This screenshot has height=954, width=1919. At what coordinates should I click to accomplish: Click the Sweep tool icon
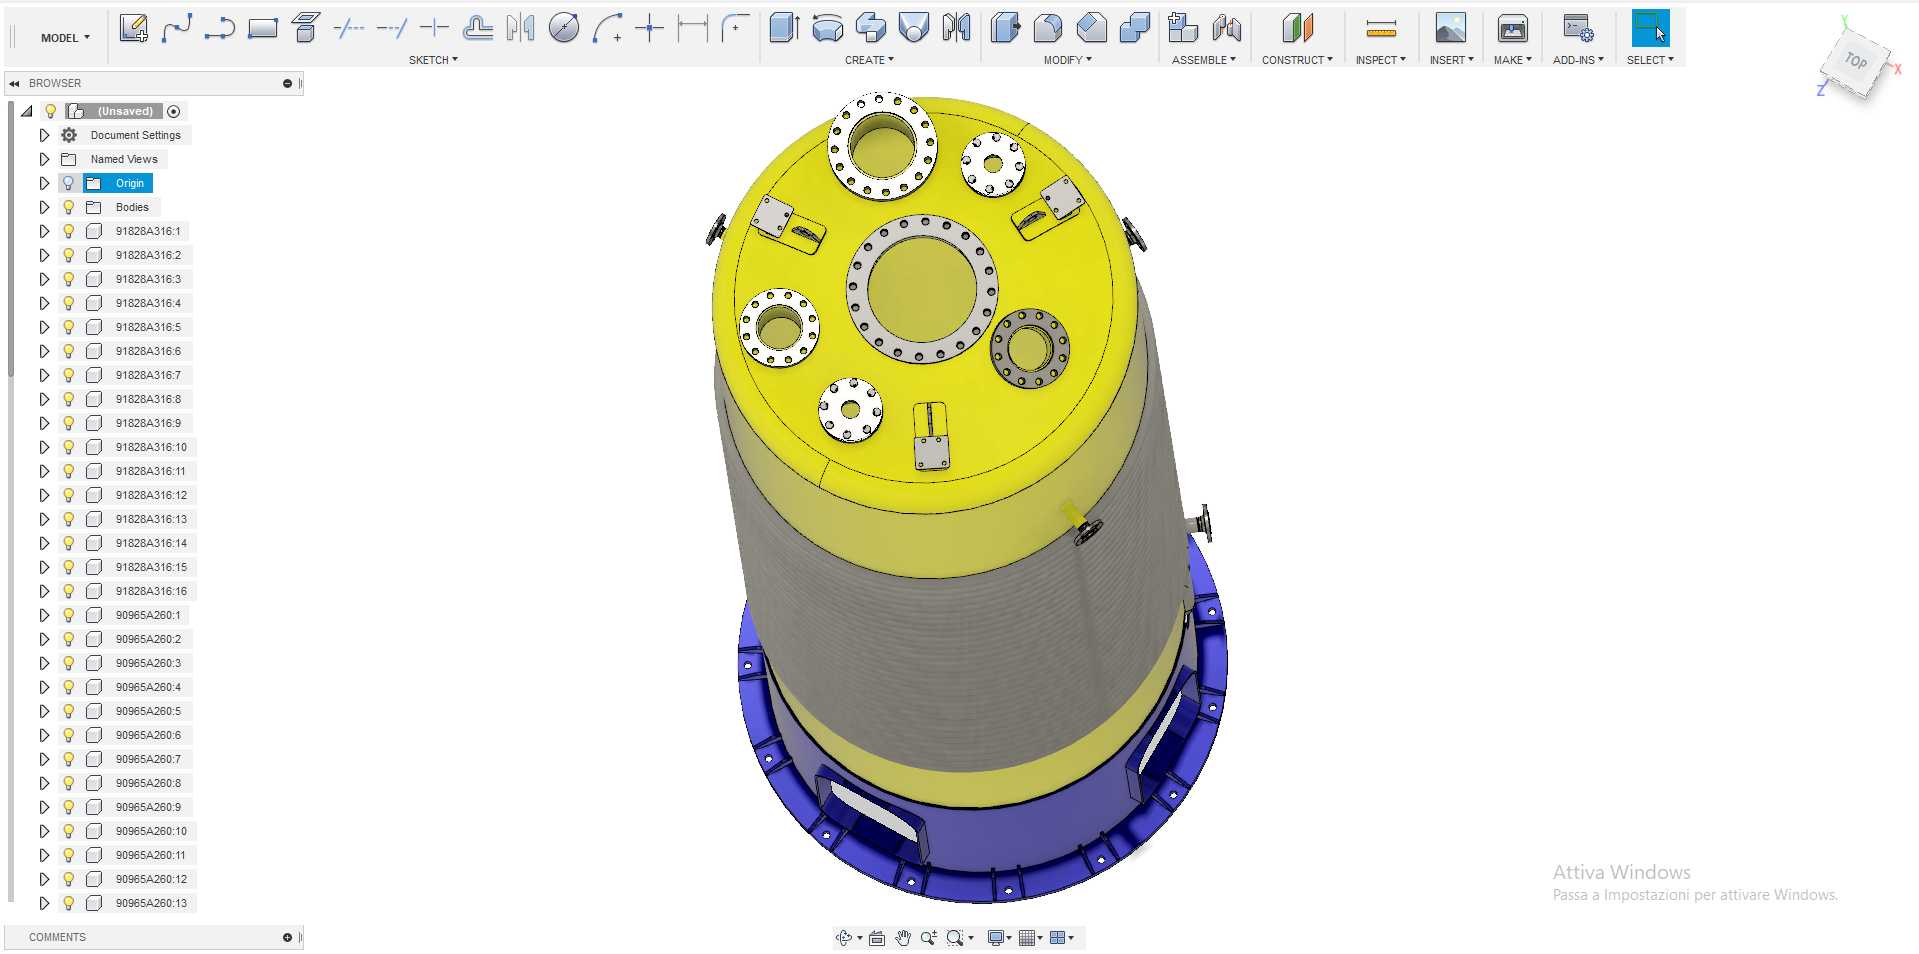[870, 28]
